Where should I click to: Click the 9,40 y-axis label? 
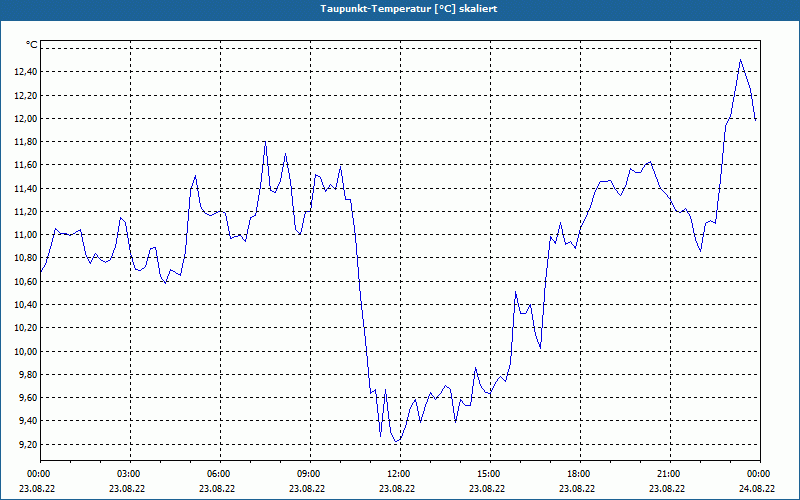28,421
